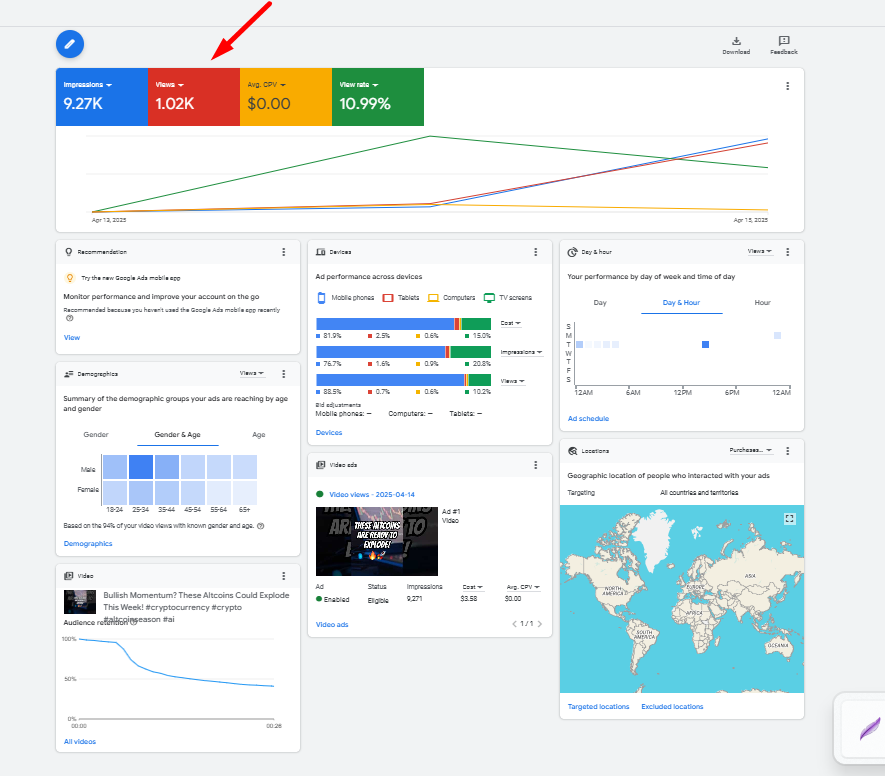The image size is (885, 776).
Task: Click the Download icon
Action: [x=736, y=42]
